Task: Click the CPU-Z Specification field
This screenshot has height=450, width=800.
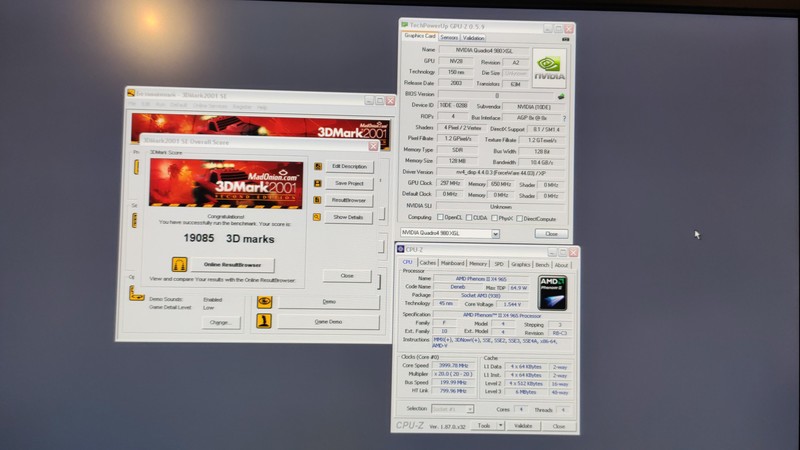Action: [502, 315]
